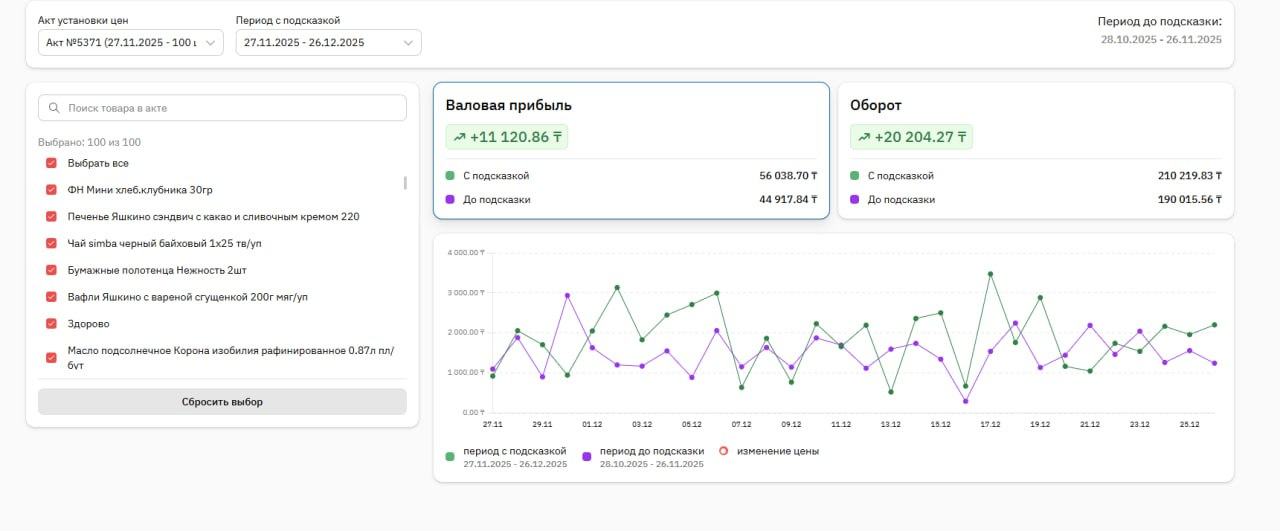Click the Выбрано: 100 из 100 label

coord(89,142)
